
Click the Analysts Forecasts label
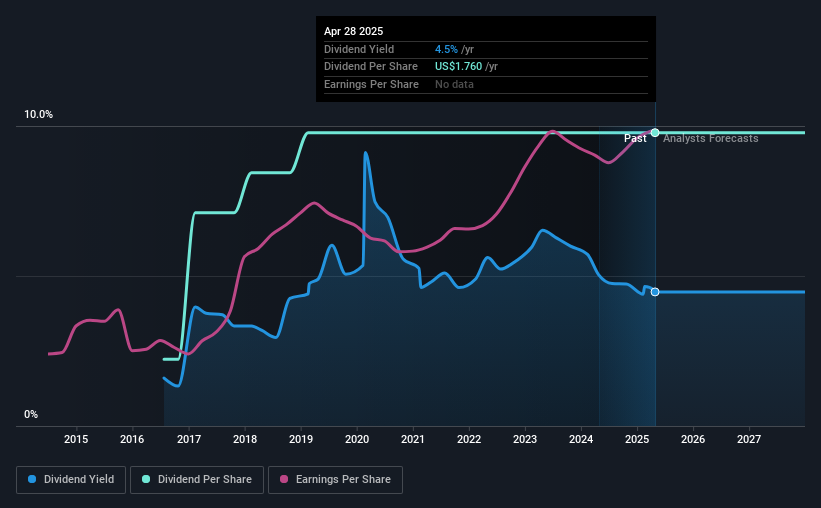click(x=711, y=138)
